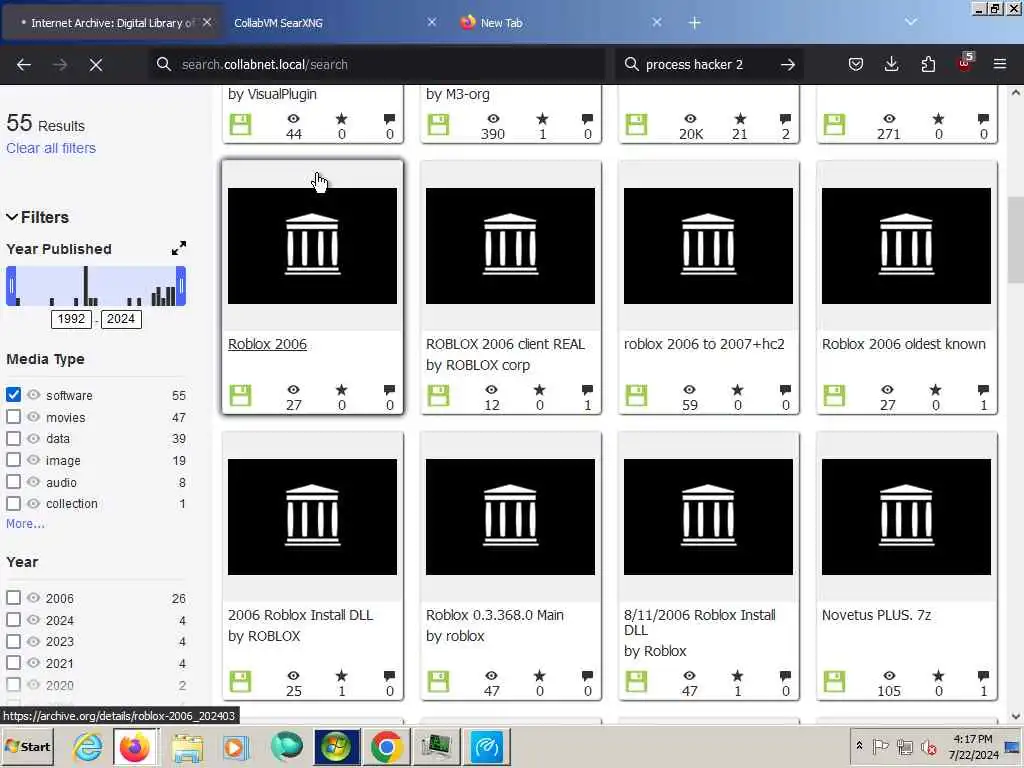This screenshot has height=768, width=1024.
Task: Open the Pocket save icon
Action: [856, 64]
